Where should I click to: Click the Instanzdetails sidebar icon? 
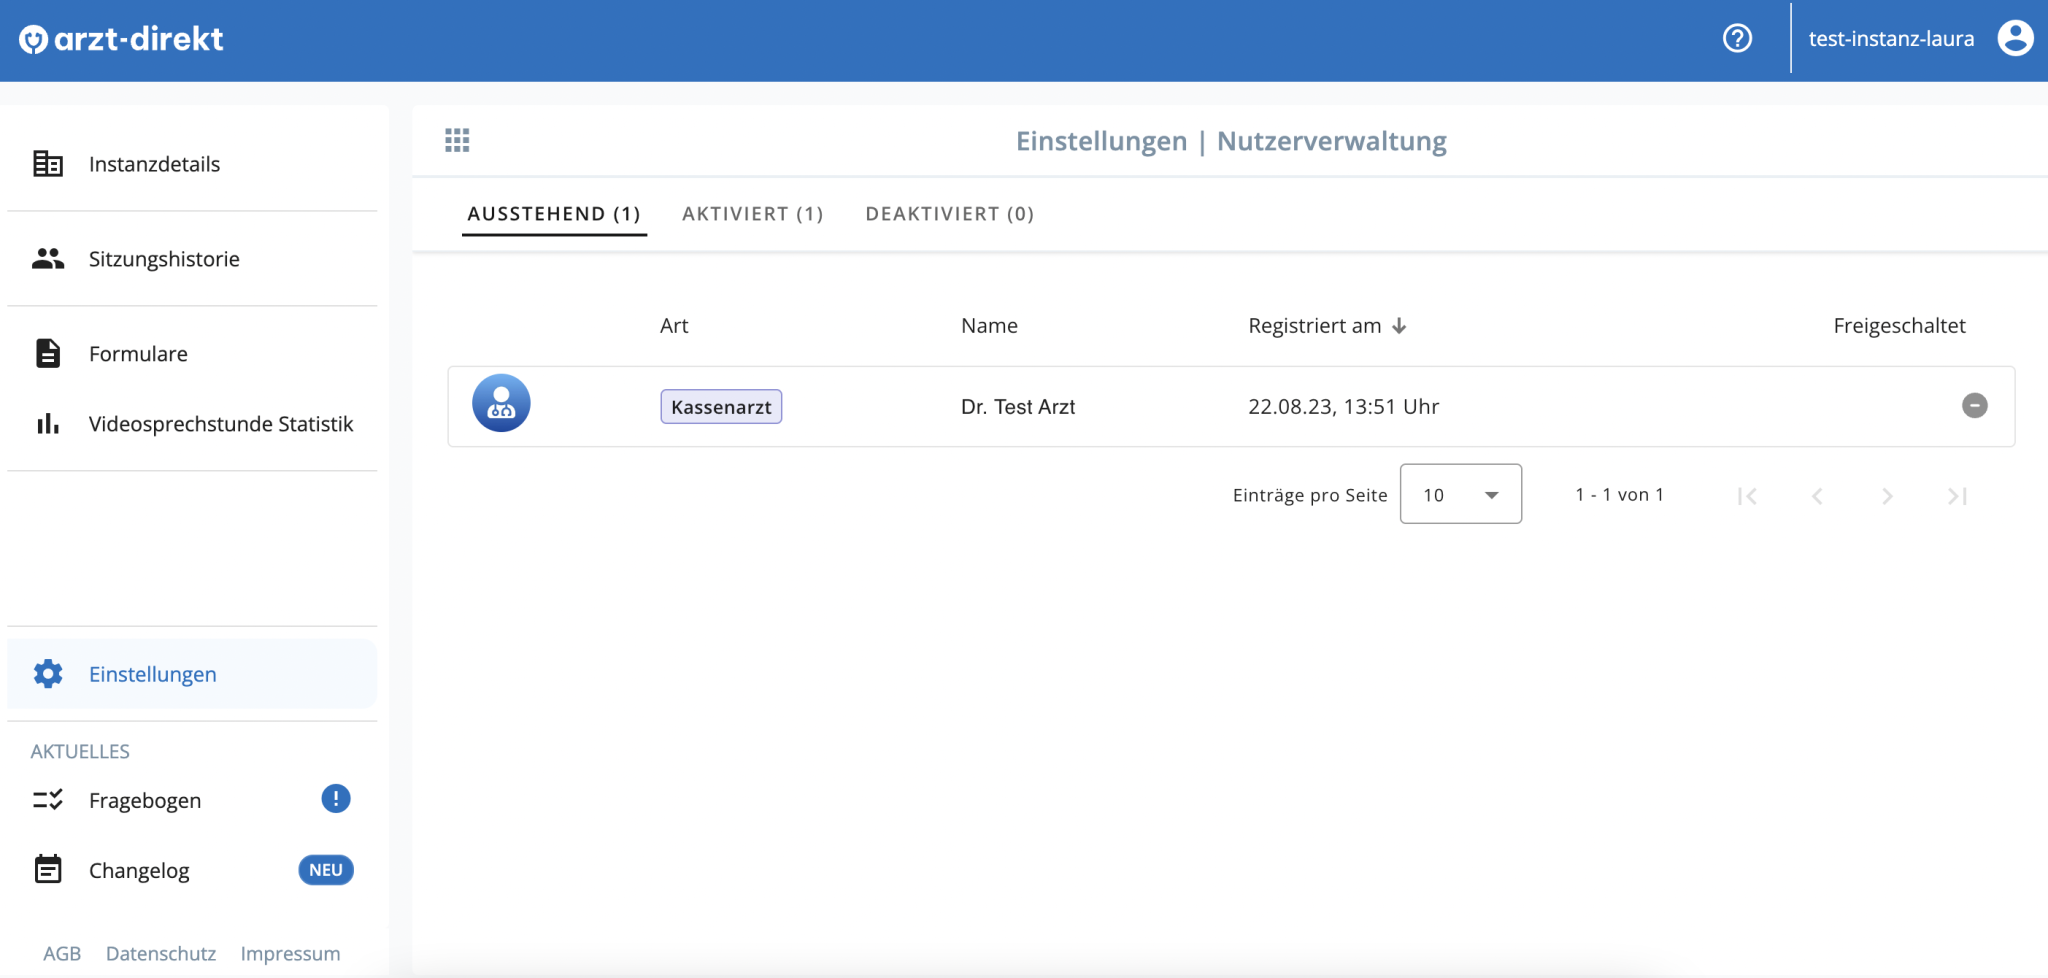coord(48,164)
